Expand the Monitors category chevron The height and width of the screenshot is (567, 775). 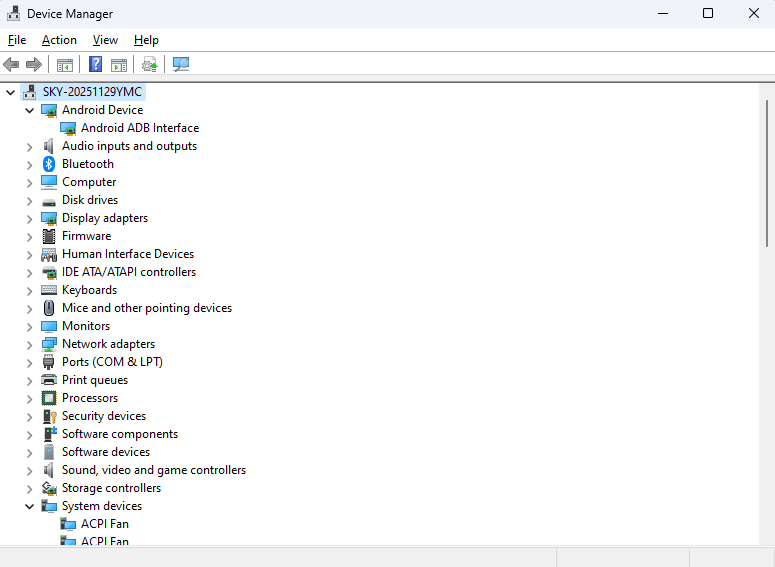click(x=30, y=327)
